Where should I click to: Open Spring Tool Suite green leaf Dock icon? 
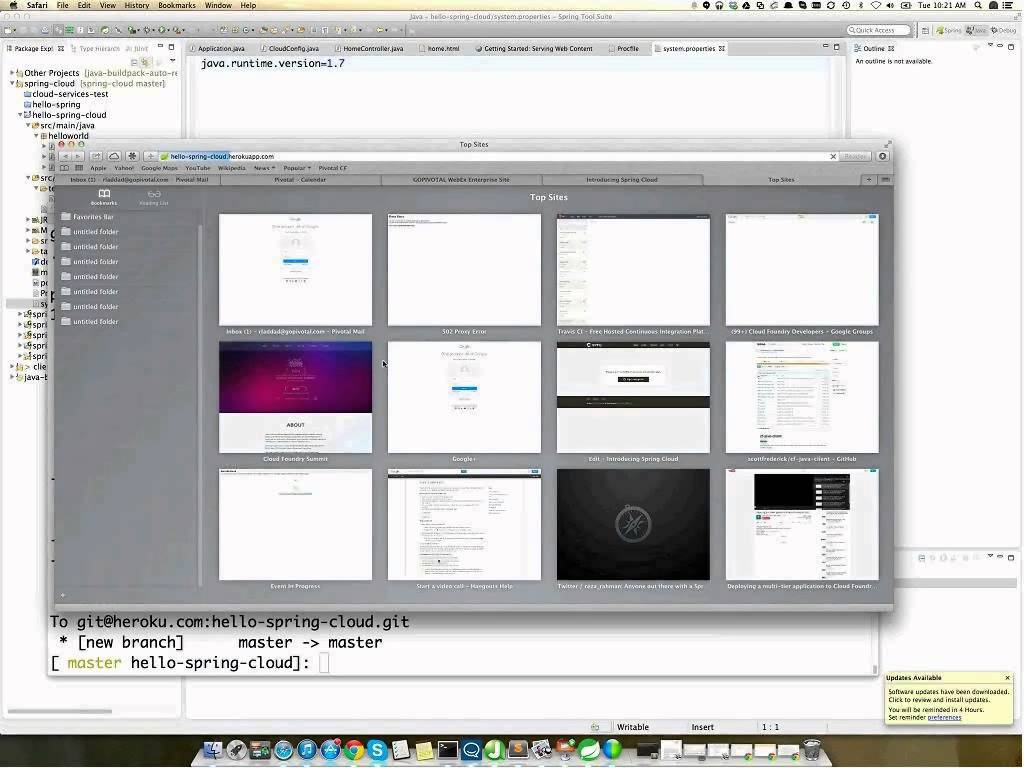click(589, 750)
